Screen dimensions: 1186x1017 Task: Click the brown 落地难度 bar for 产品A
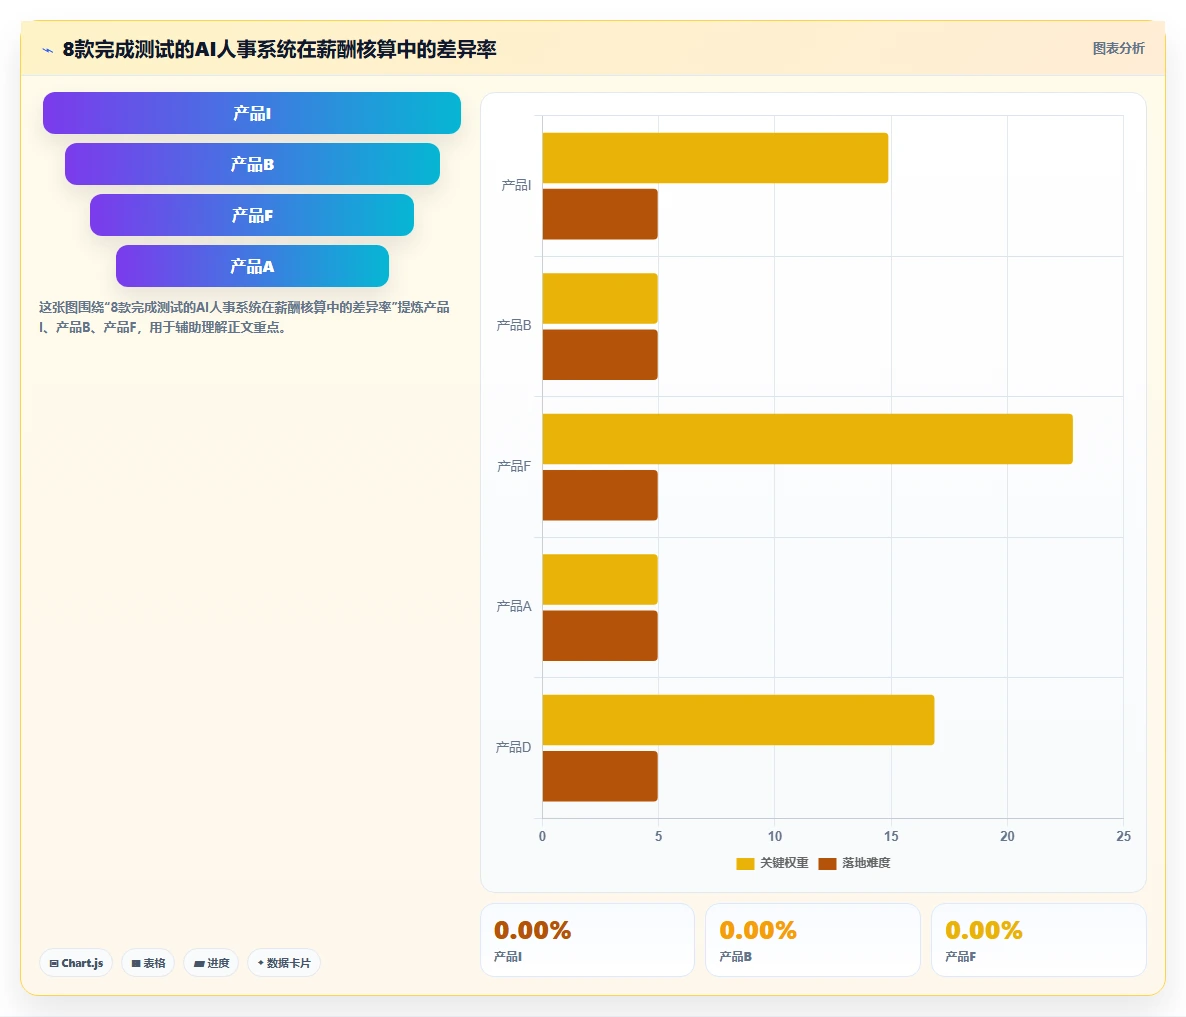600,636
